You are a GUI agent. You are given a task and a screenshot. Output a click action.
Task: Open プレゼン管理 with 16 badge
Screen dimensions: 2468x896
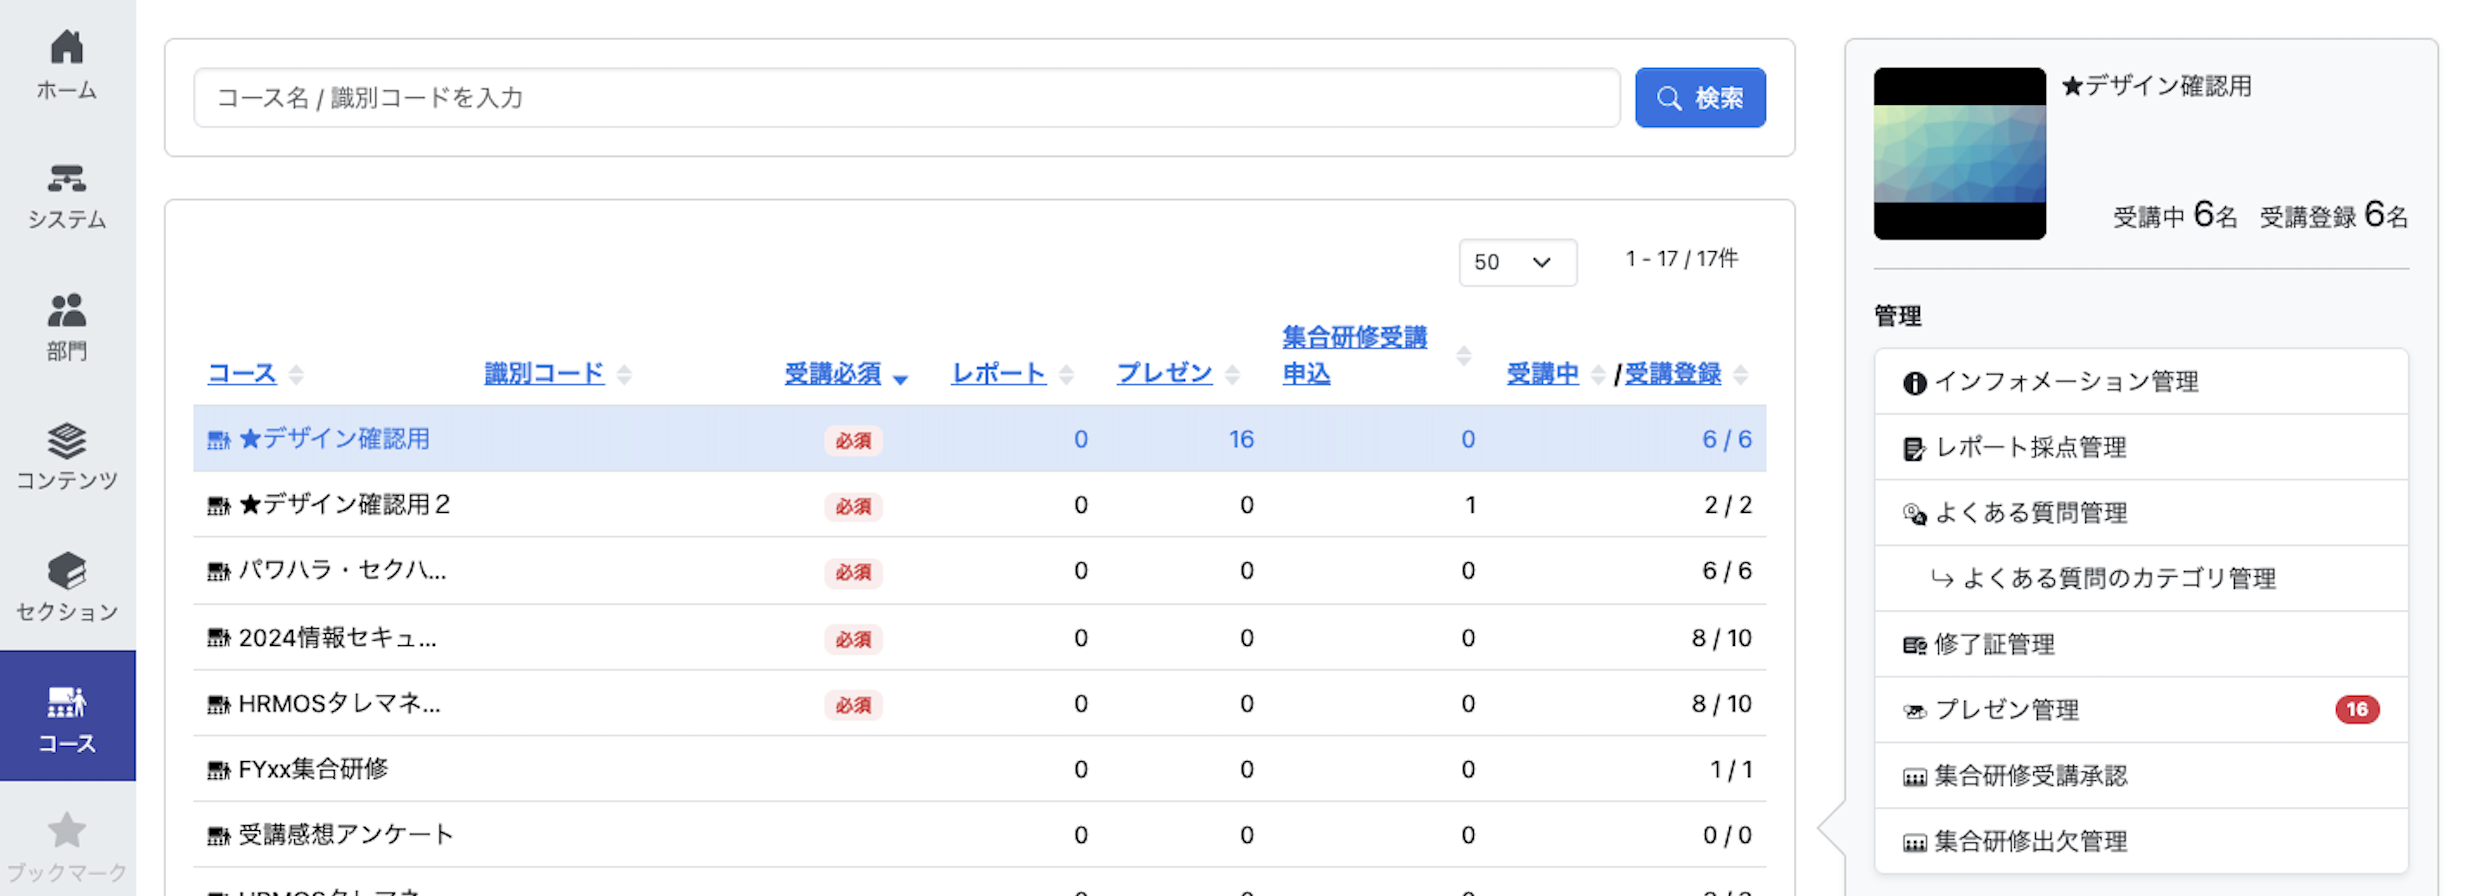tap(2141, 710)
